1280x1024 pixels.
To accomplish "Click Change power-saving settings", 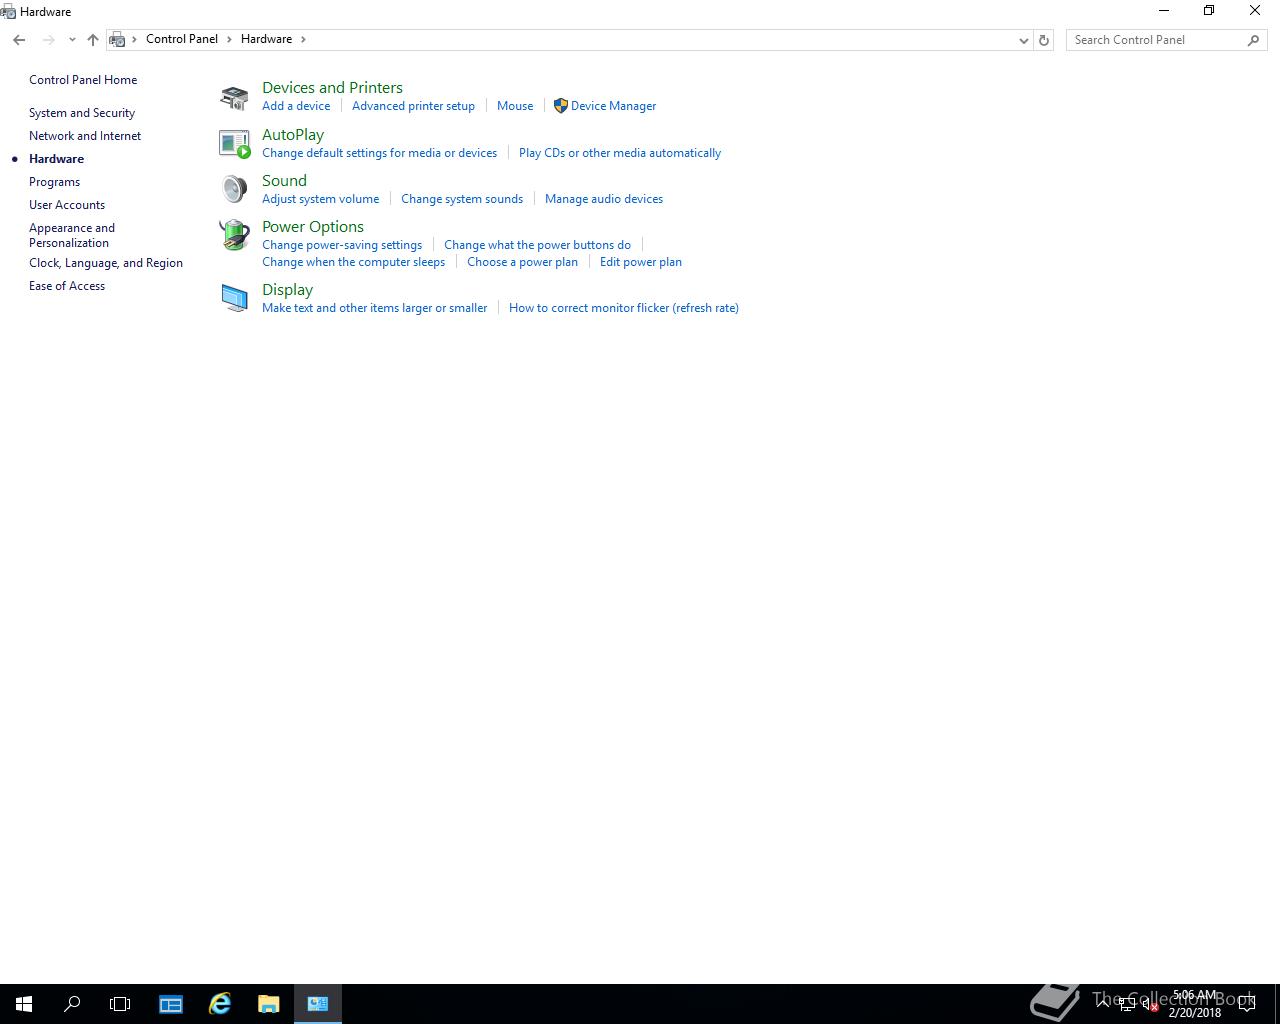I will click(342, 245).
